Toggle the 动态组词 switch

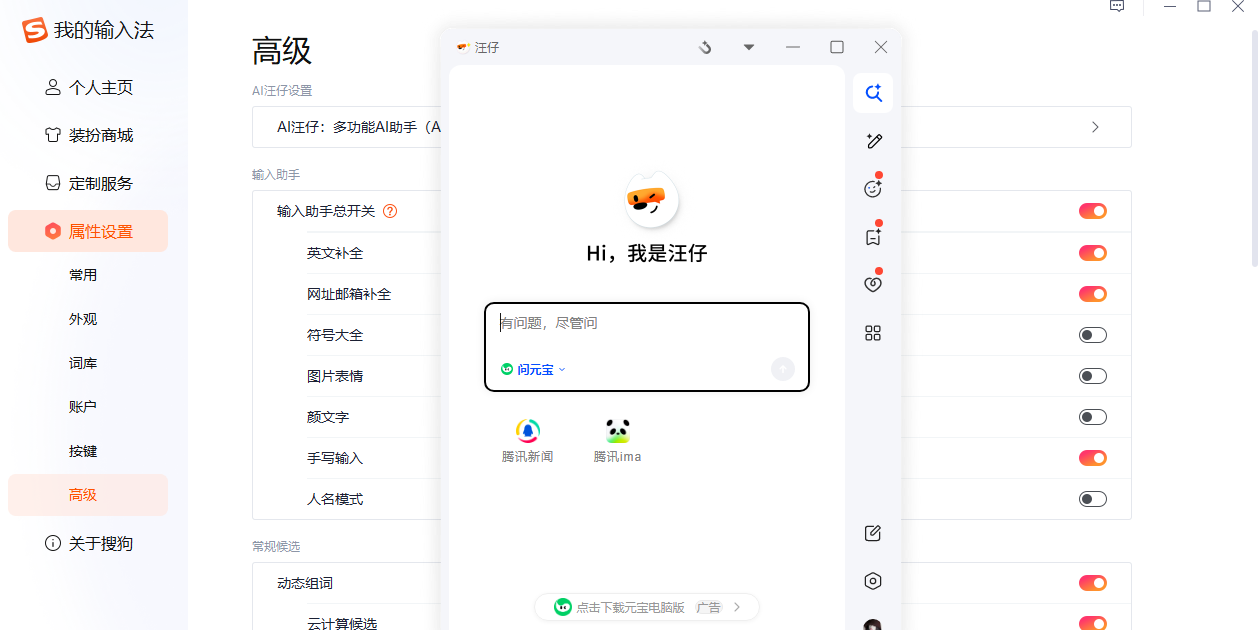click(1093, 583)
